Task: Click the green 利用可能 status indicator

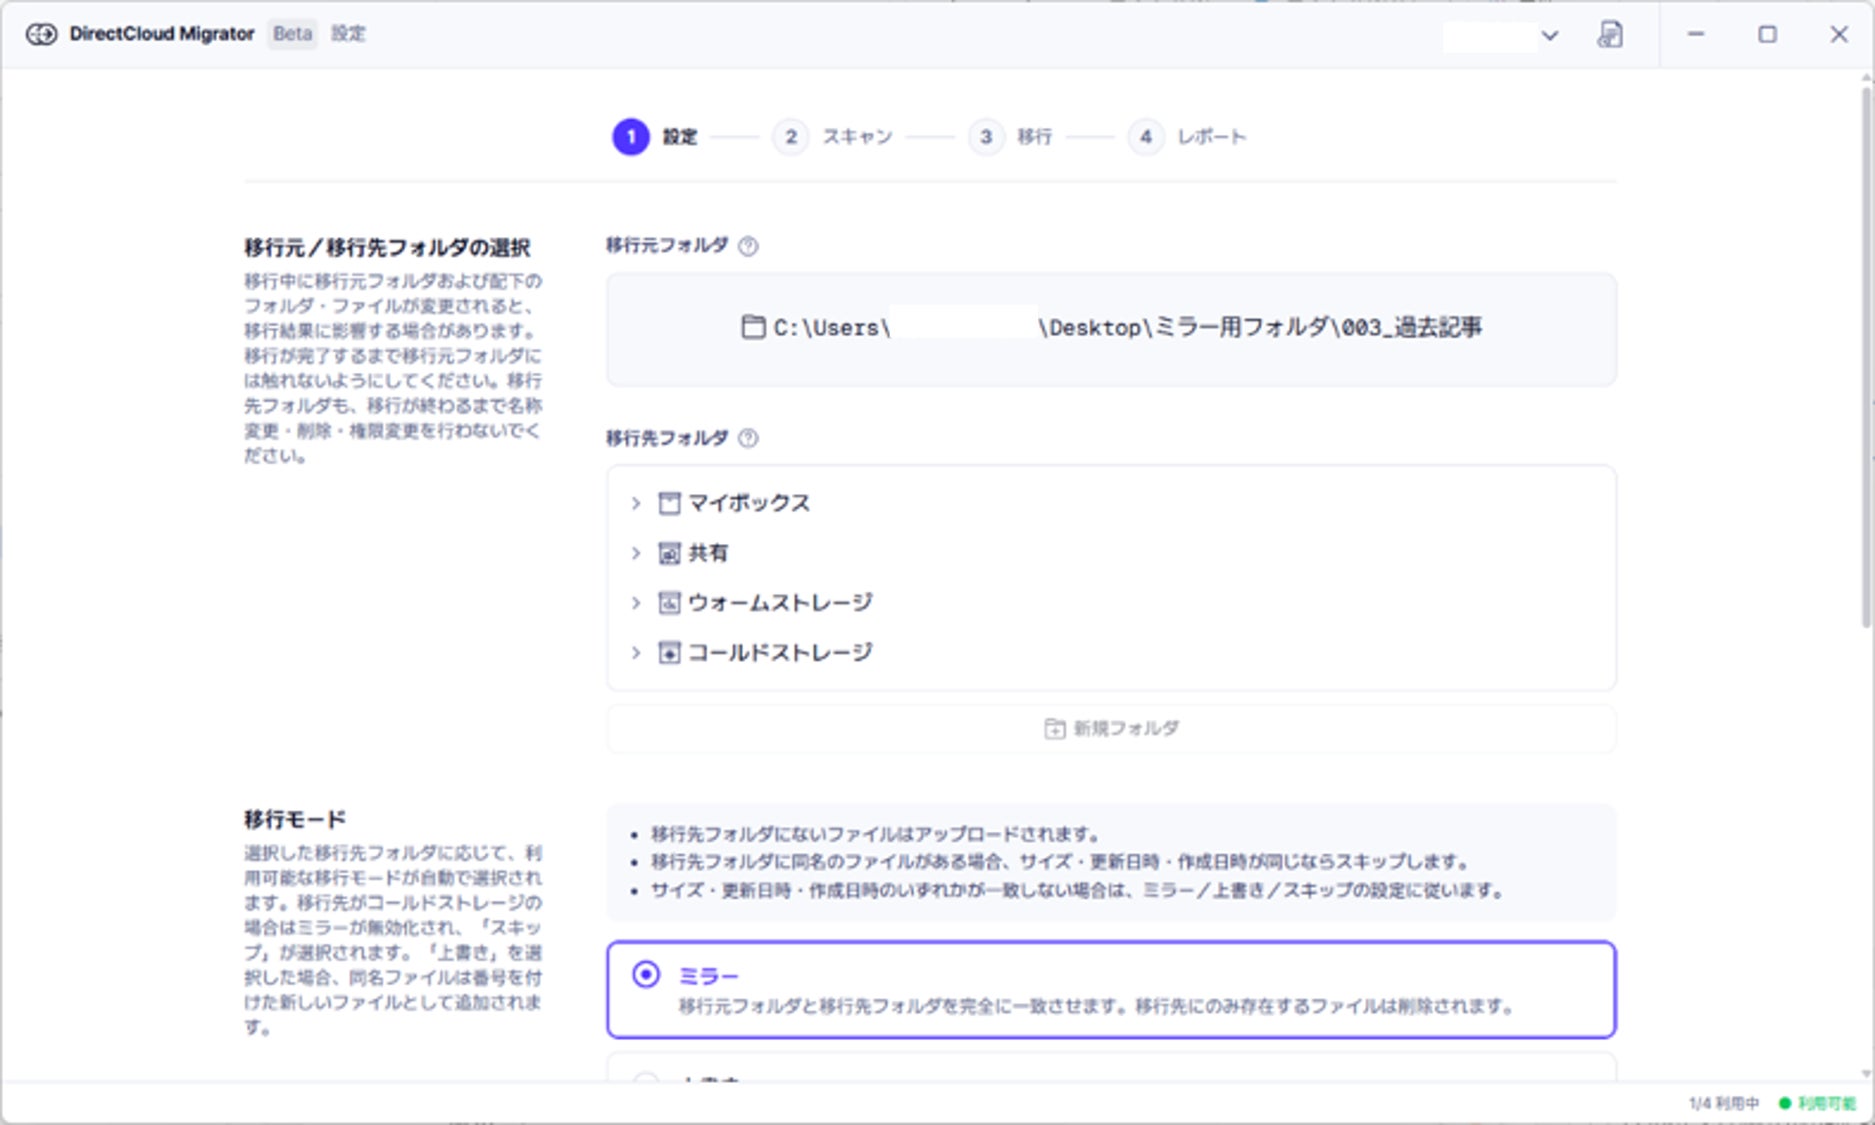Action: 1817,1103
